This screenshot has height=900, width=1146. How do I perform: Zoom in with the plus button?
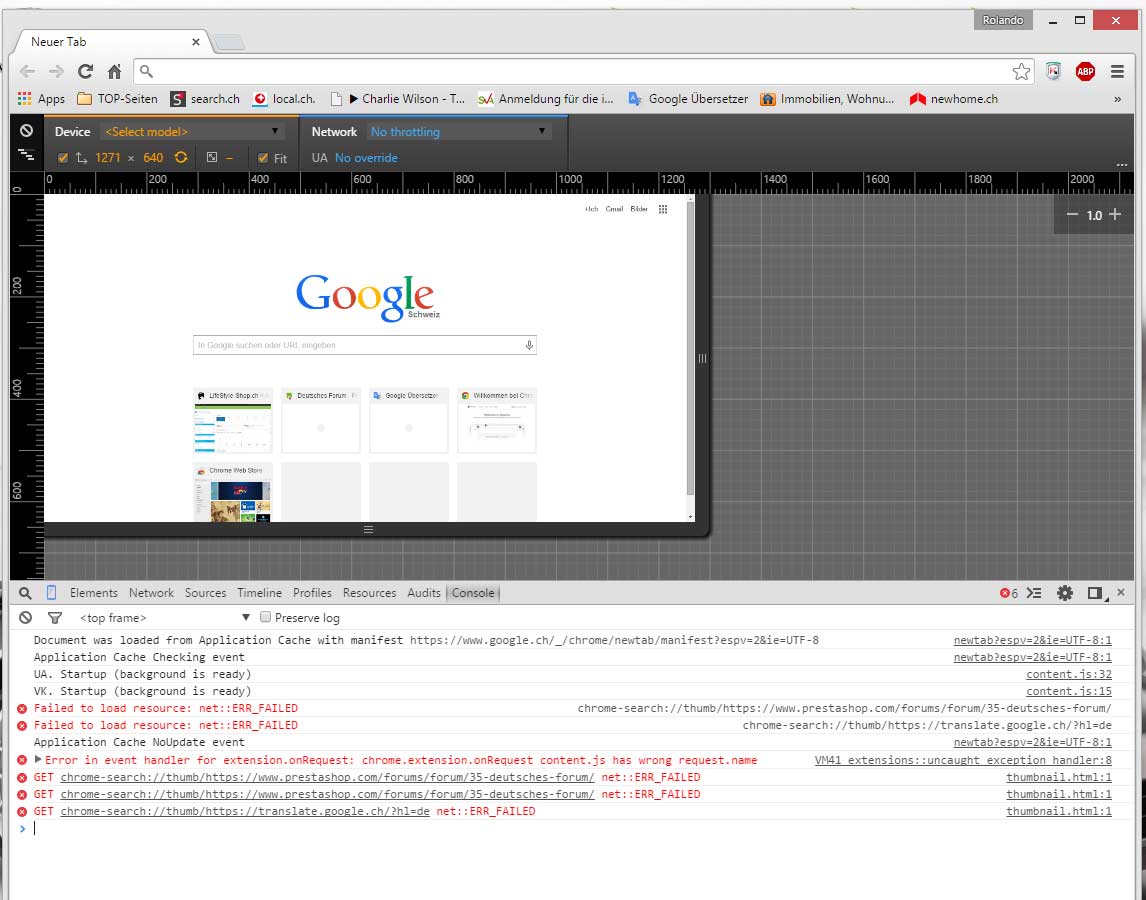coord(1115,214)
